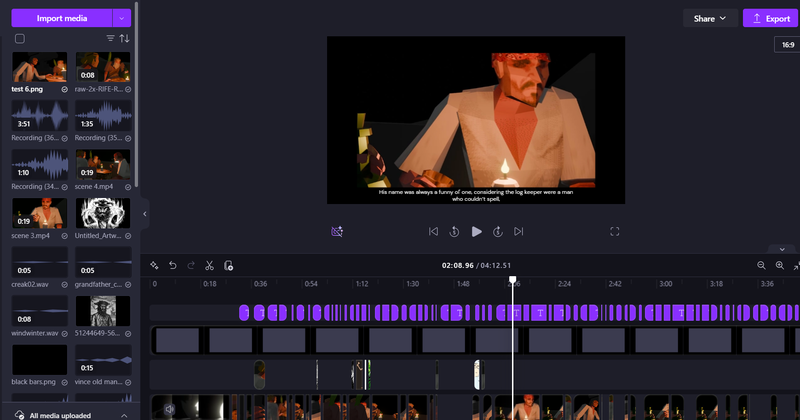Screen dimensions: 800x420
Task: Click the All media uploaded cloud icon
Action: point(19,415)
